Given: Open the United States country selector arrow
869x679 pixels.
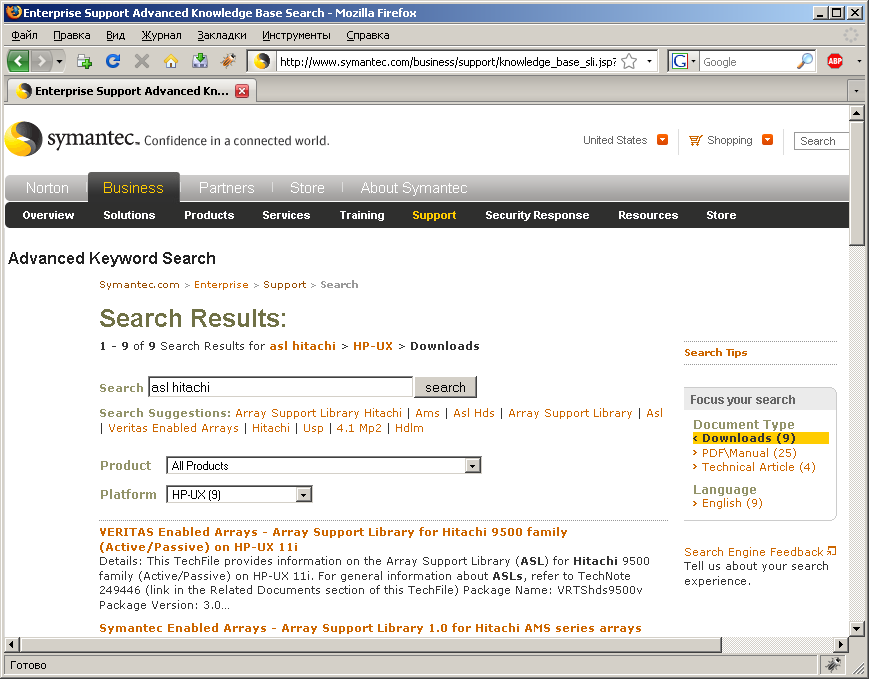Looking at the screenshot, I should click(x=662, y=140).
